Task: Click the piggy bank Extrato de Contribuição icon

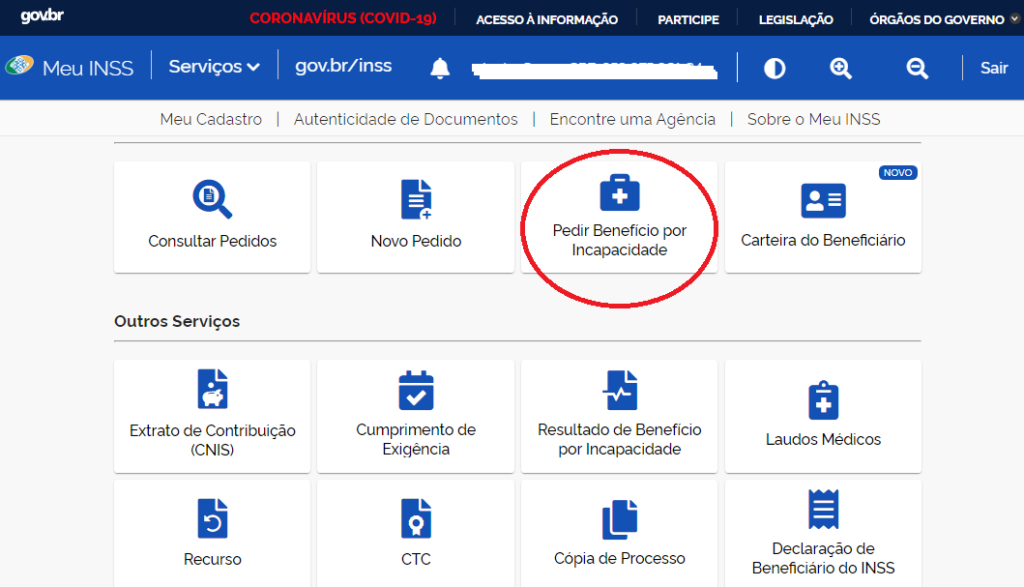Action: tap(212, 389)
